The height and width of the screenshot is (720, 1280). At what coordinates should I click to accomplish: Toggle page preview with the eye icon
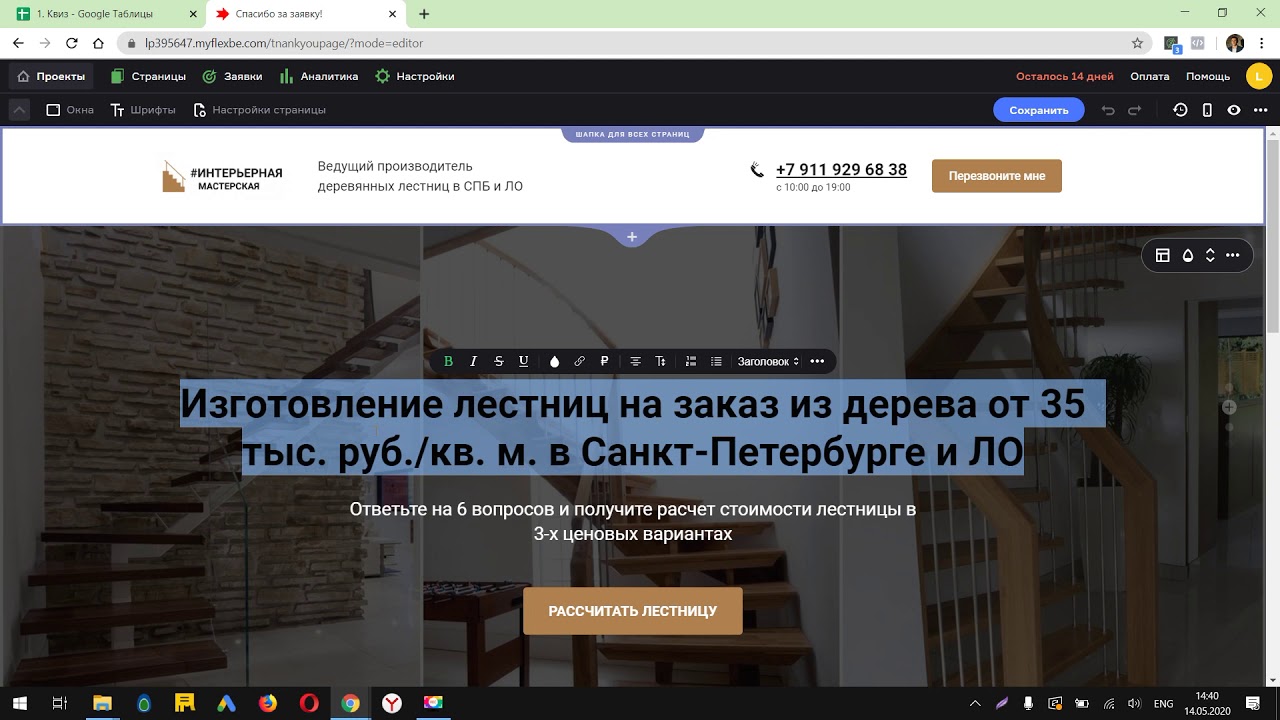point(1234,110)
